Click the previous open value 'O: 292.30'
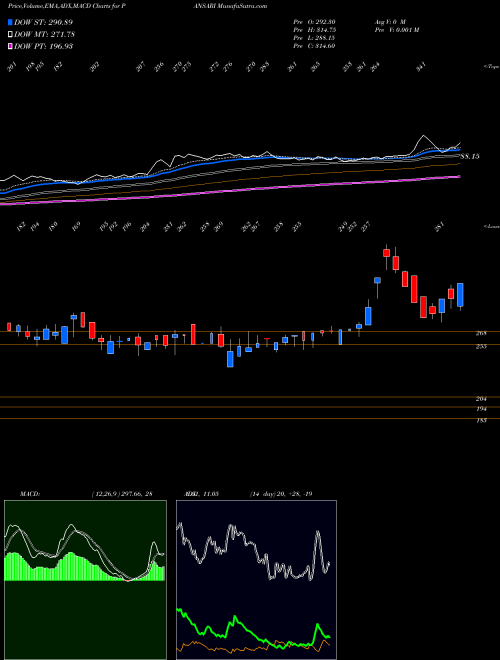The height and width of the screenshot is (660, 500). 320,22
